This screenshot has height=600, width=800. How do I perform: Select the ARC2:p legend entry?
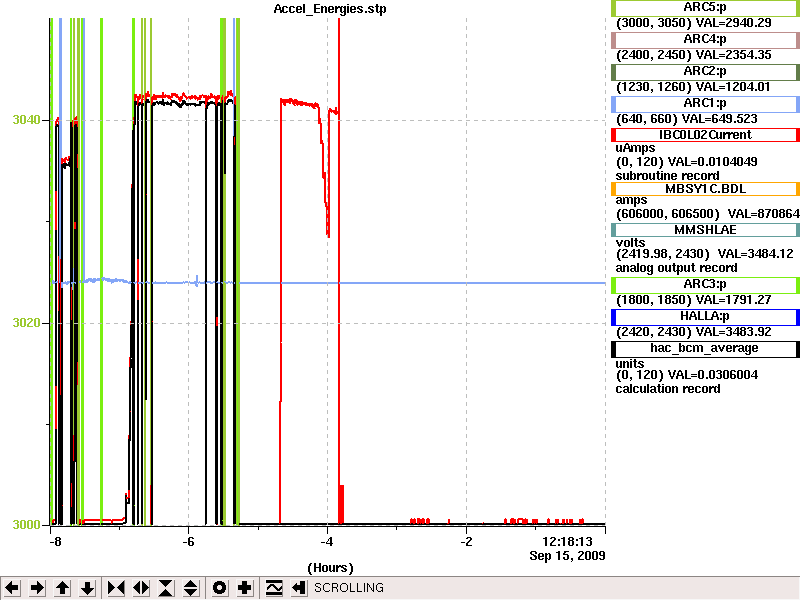[705, 71]
